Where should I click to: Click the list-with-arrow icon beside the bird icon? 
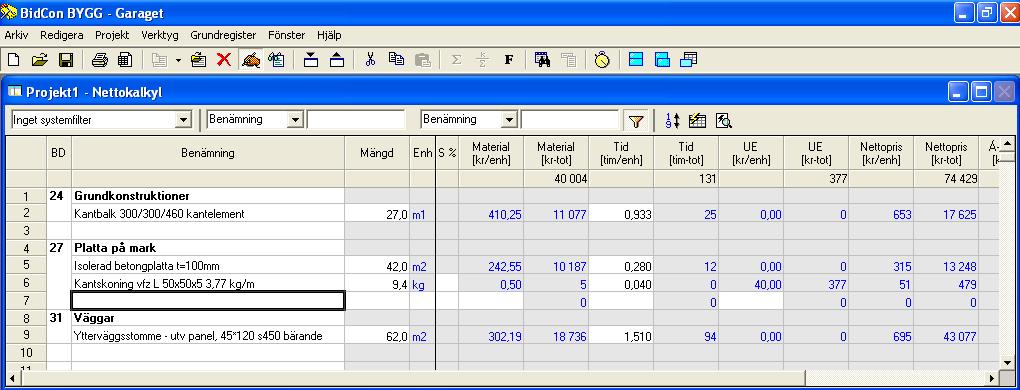(x=276, y=60)
